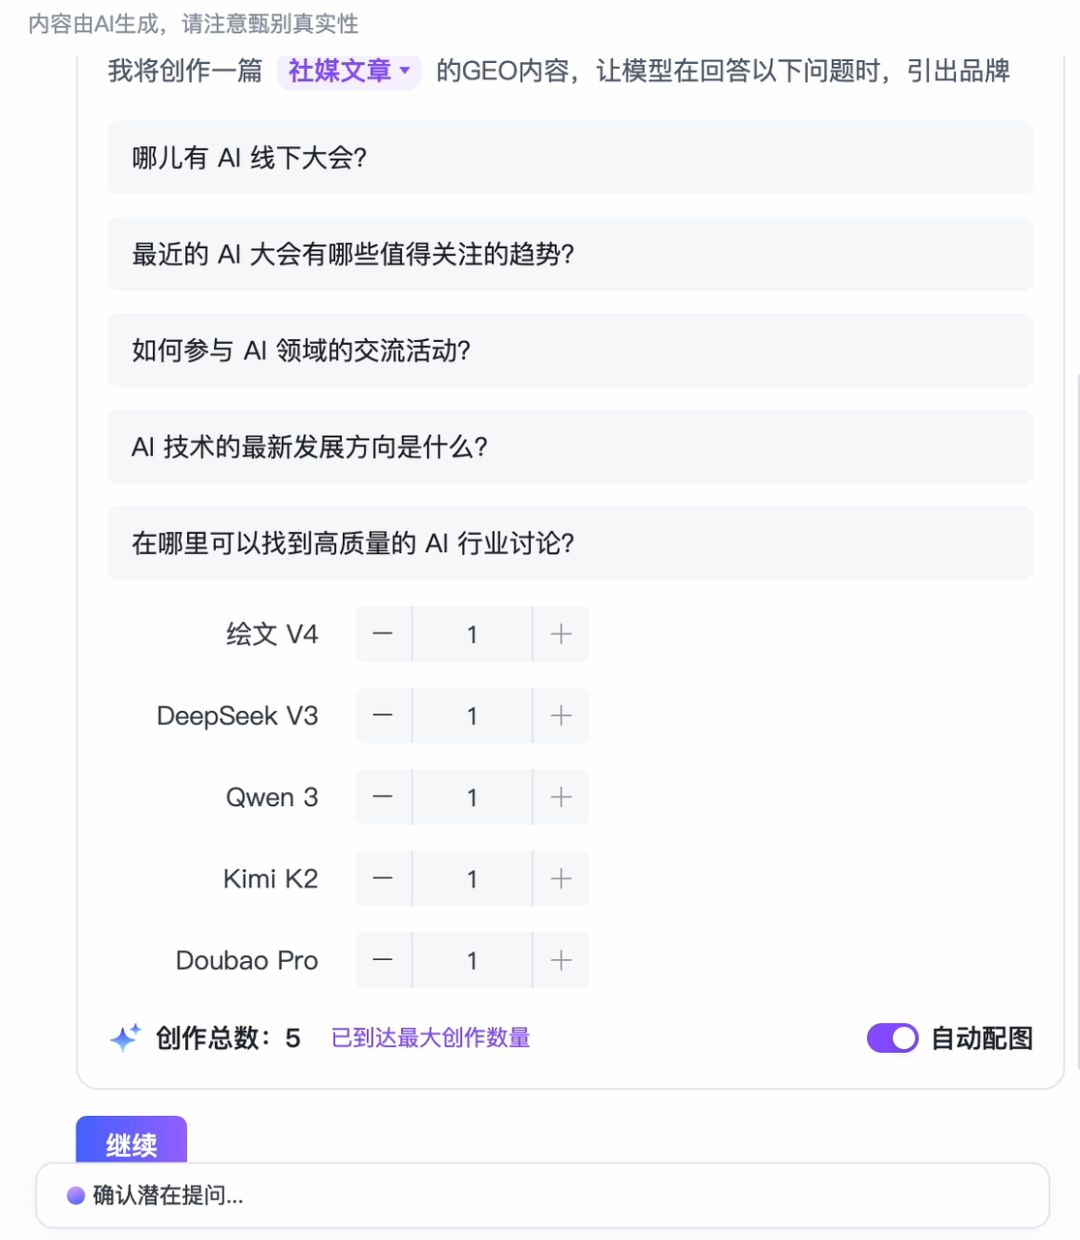
Task: Click the minus icon for DeepSeek V3
Action: (383, 716)
